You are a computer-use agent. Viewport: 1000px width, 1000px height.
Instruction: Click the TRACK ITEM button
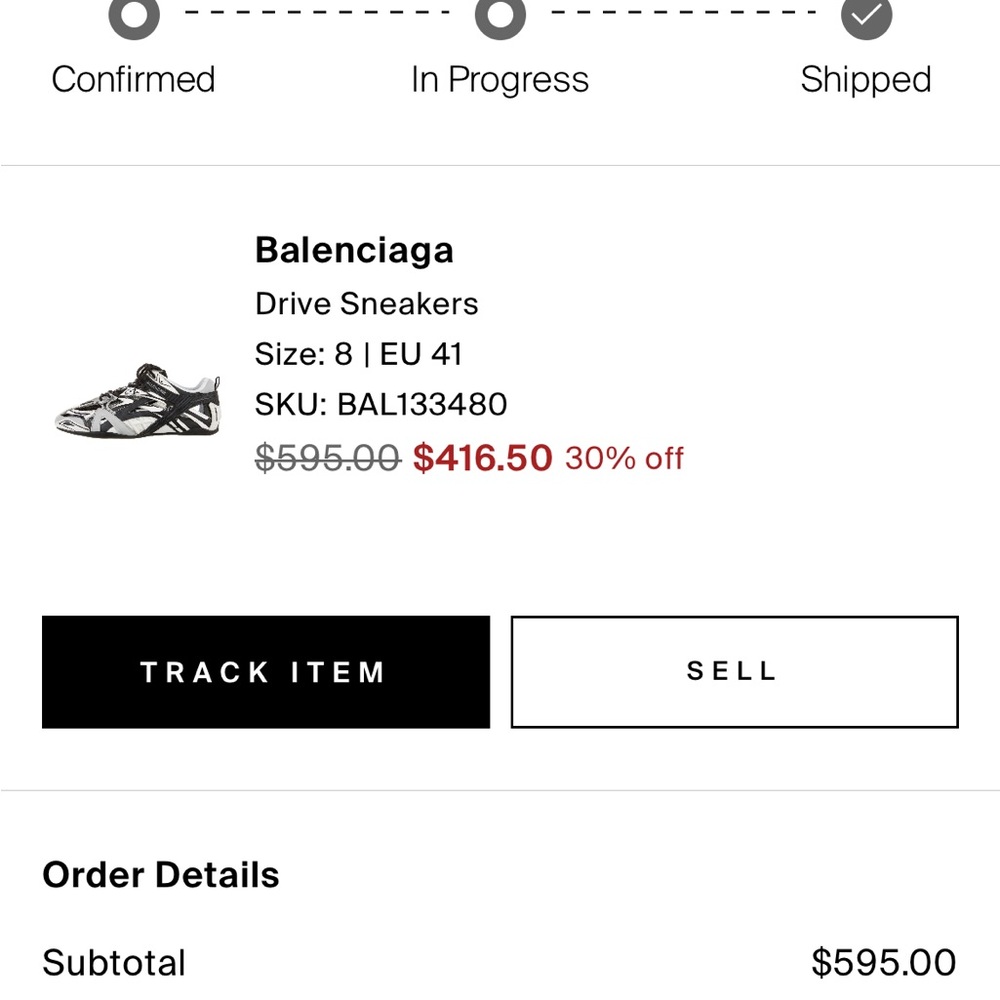click(266, 672)
